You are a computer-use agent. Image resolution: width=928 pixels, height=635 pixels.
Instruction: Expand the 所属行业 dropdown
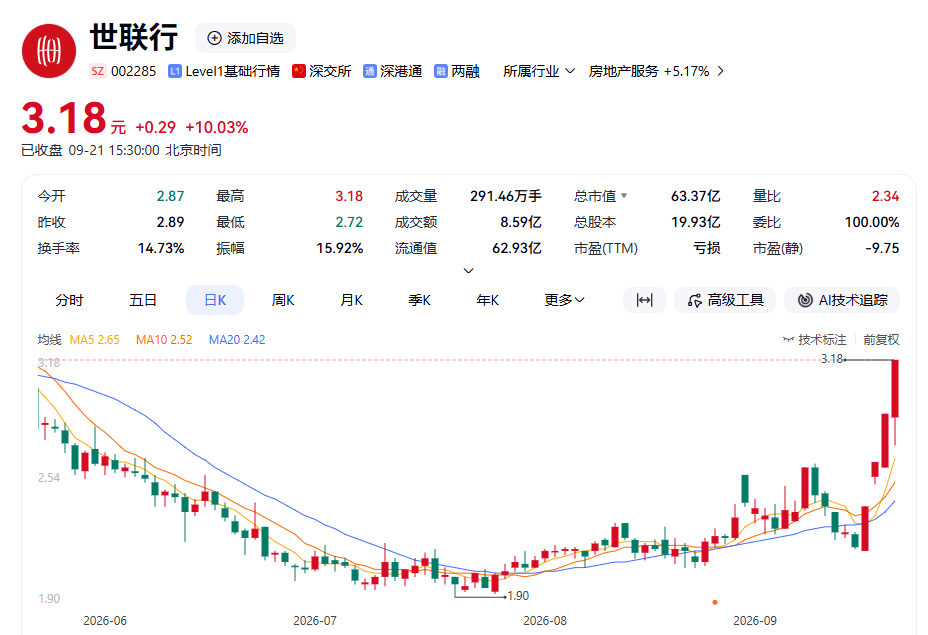(x=539, y=71)
